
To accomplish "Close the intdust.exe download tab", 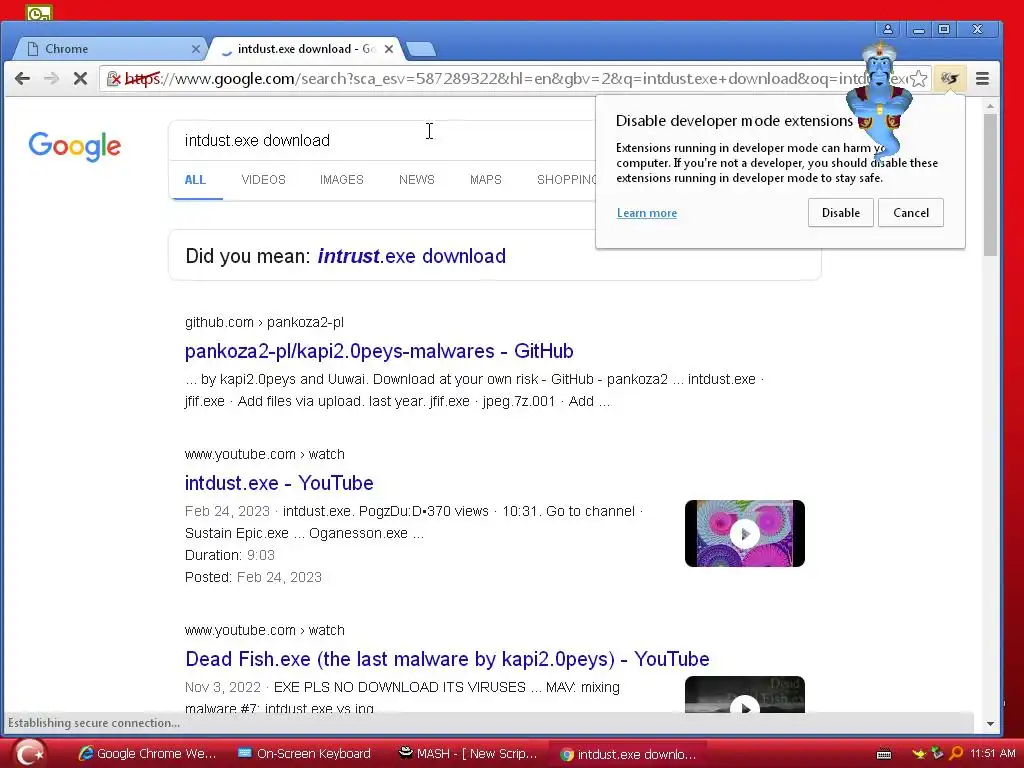I will click(389, 49).
